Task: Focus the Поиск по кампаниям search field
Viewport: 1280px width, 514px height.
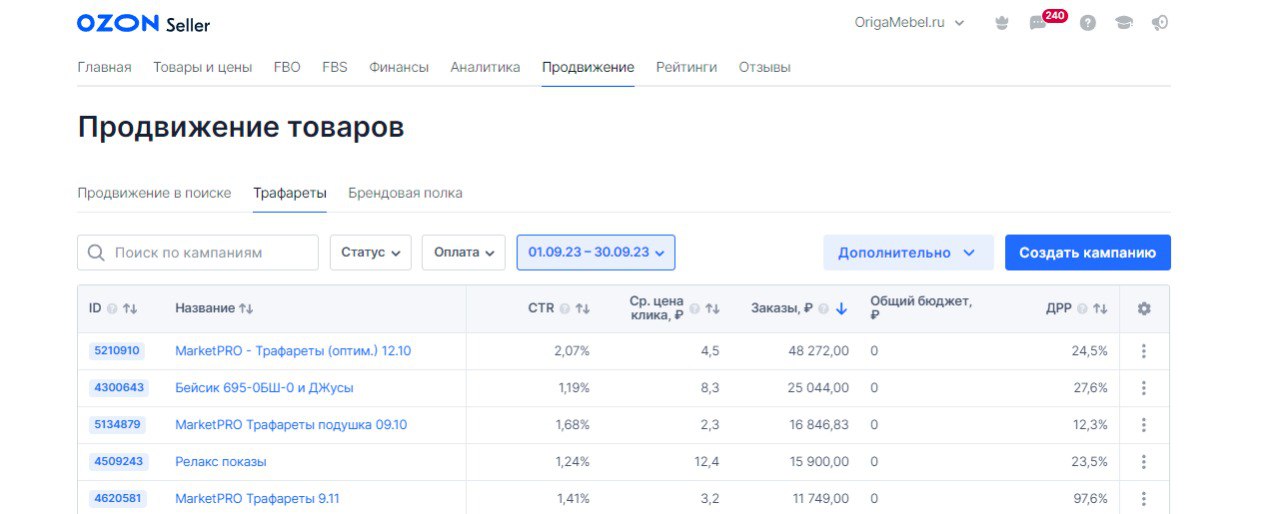Action: click(x=198, y=253)
